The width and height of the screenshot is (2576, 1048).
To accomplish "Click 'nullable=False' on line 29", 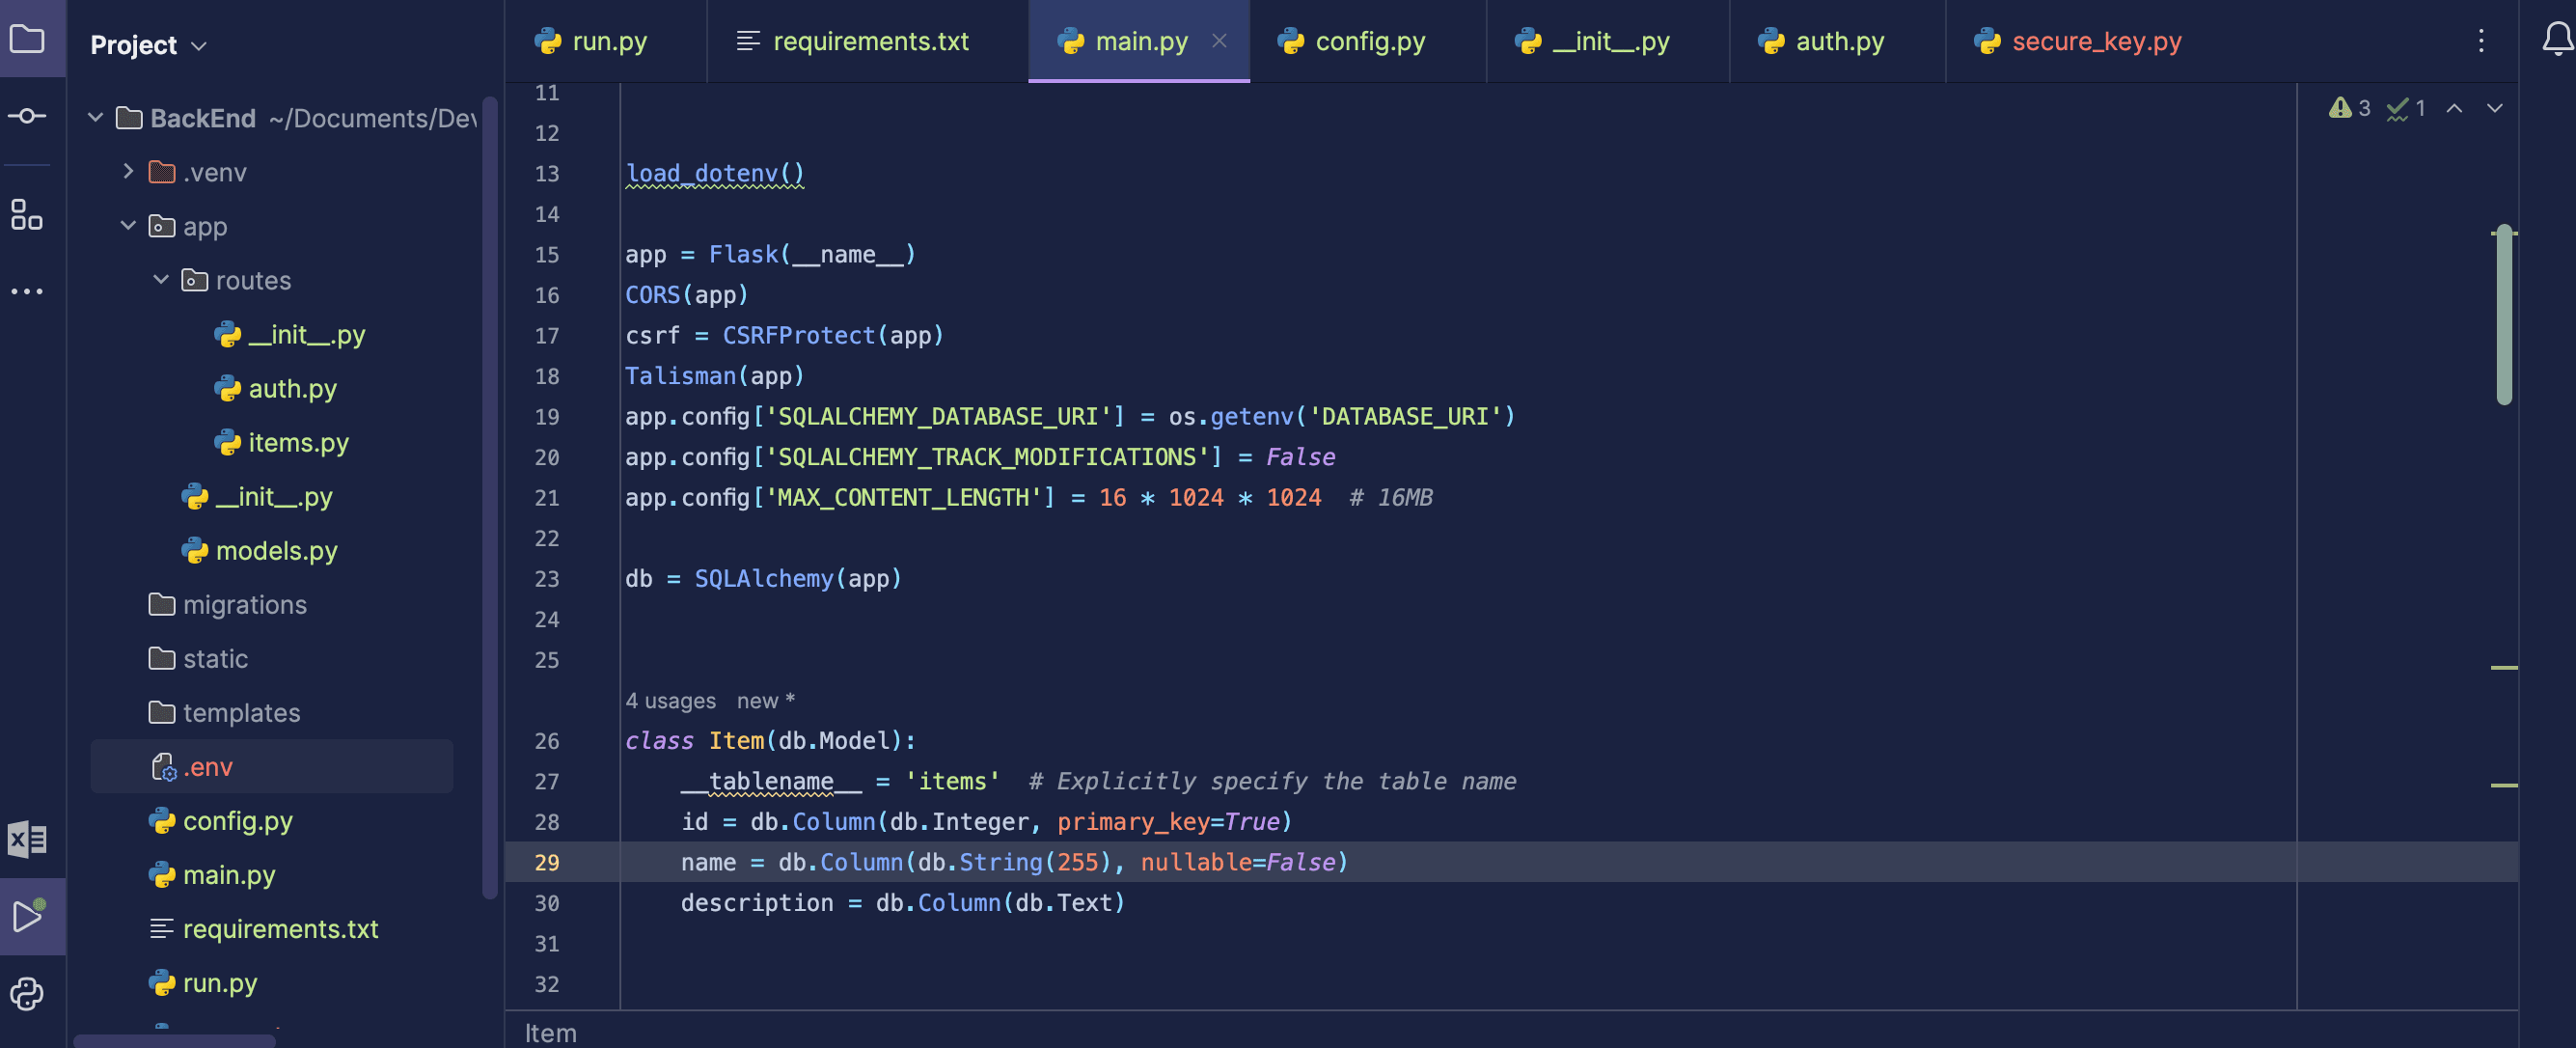I will pos(1238,862).
